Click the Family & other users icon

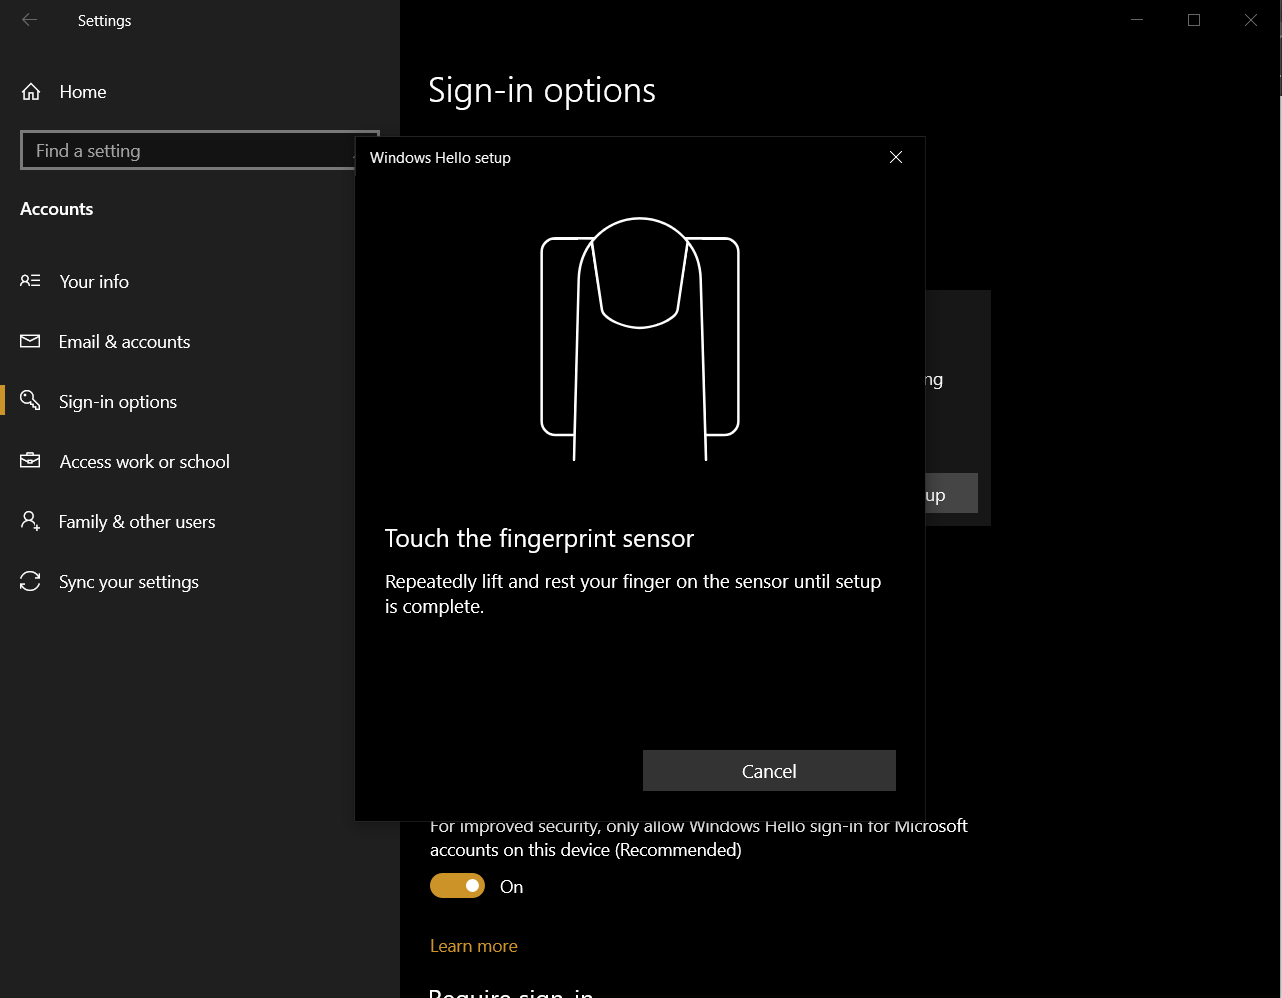(30, 521)
